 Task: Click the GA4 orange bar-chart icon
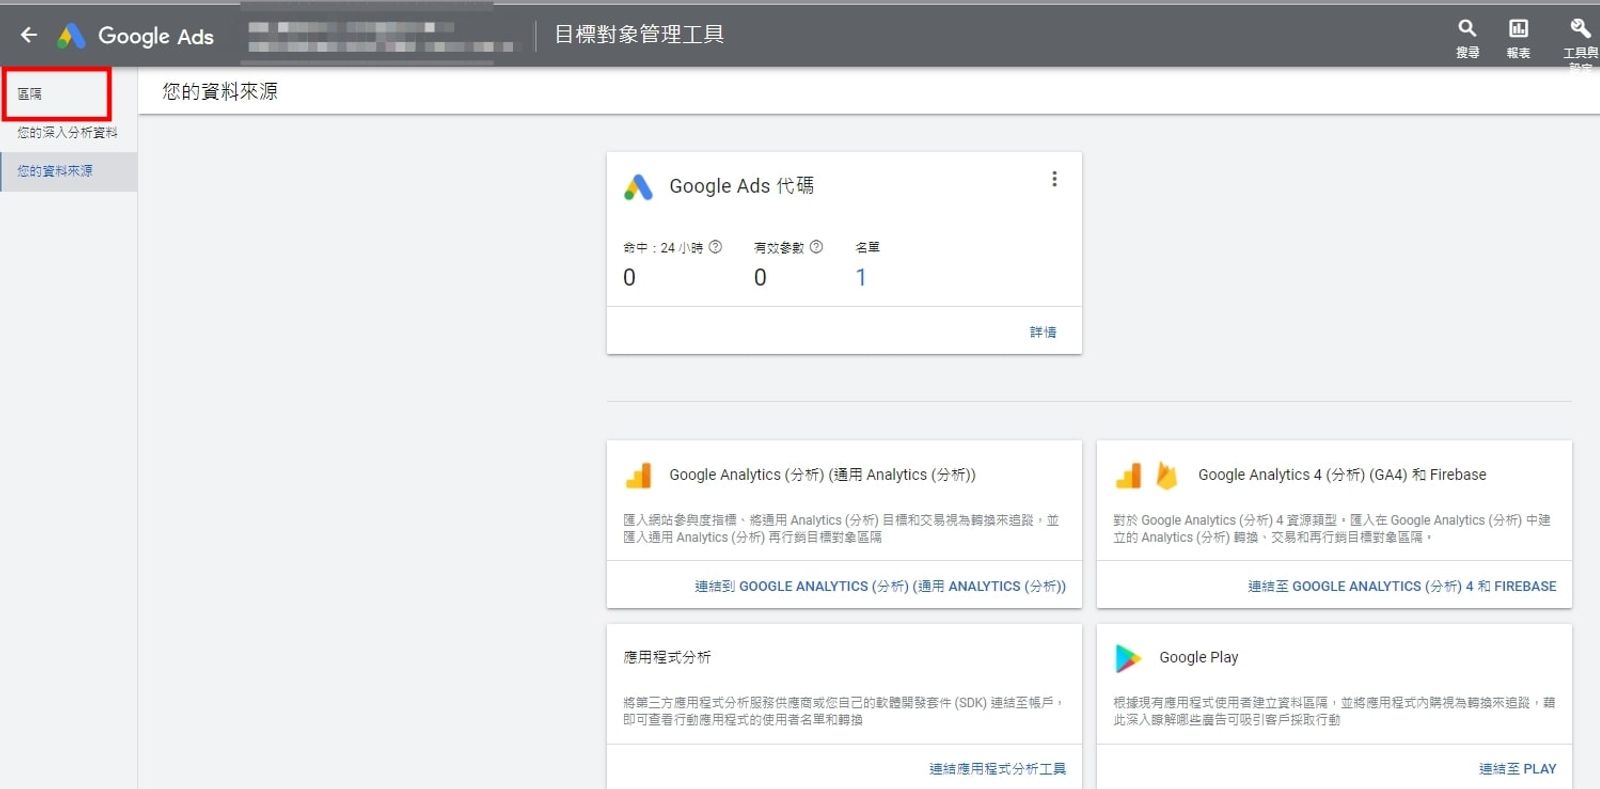click(x=1128, y=475)
